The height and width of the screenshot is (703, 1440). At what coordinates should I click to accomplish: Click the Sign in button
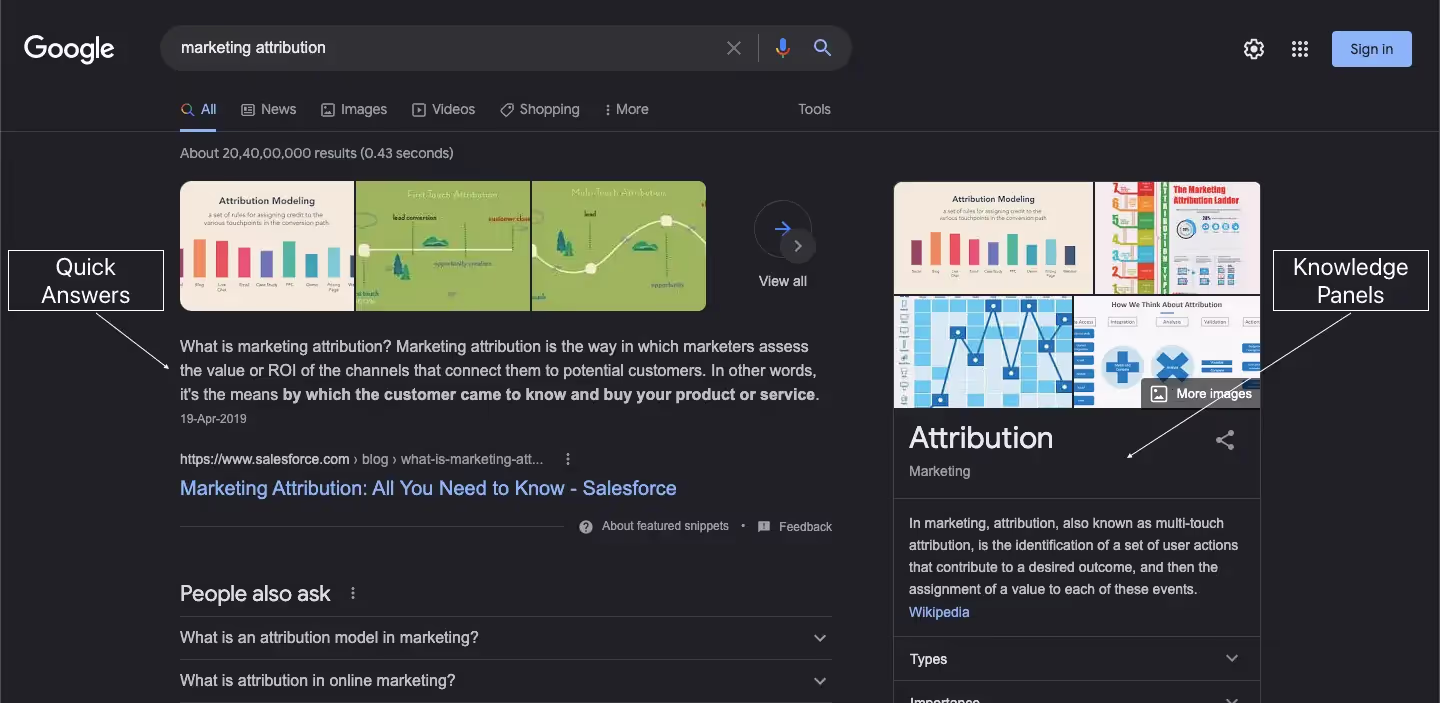tap(1371, 49)
